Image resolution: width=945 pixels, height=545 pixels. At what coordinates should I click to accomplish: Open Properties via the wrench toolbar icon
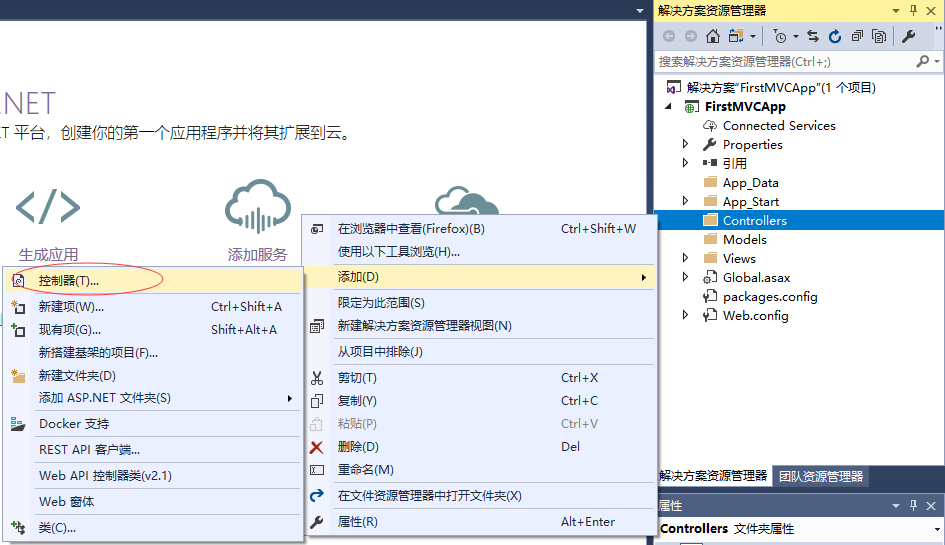pos(908,36)
